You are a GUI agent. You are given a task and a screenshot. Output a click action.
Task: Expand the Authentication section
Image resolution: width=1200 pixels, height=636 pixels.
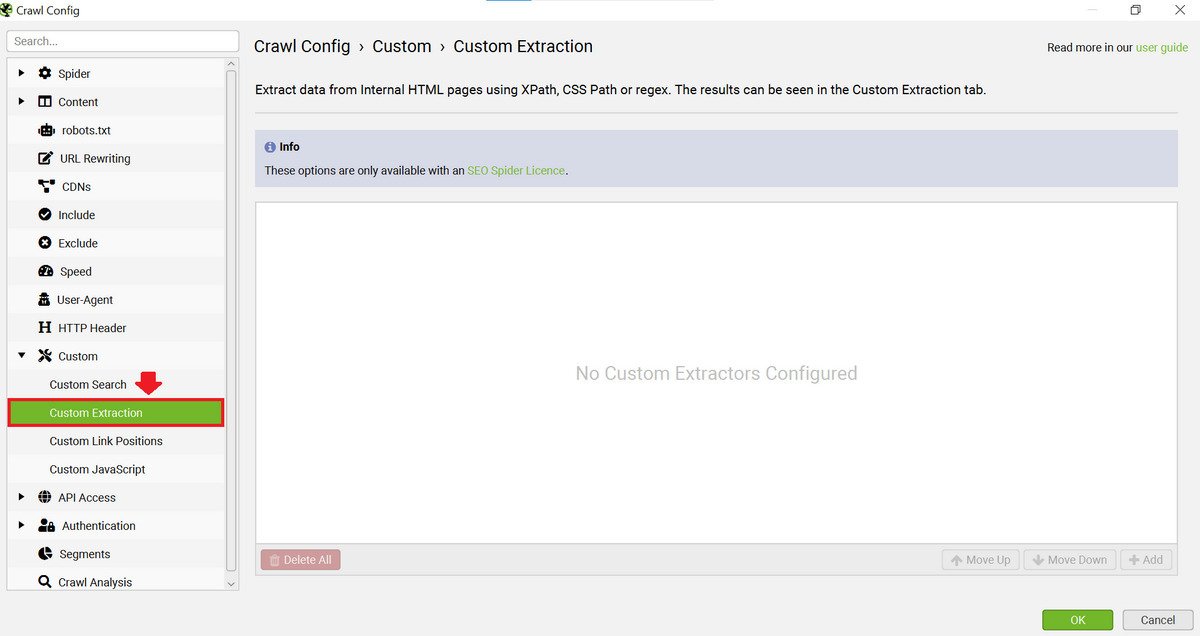pyautogui.click(x=20, y=525)
